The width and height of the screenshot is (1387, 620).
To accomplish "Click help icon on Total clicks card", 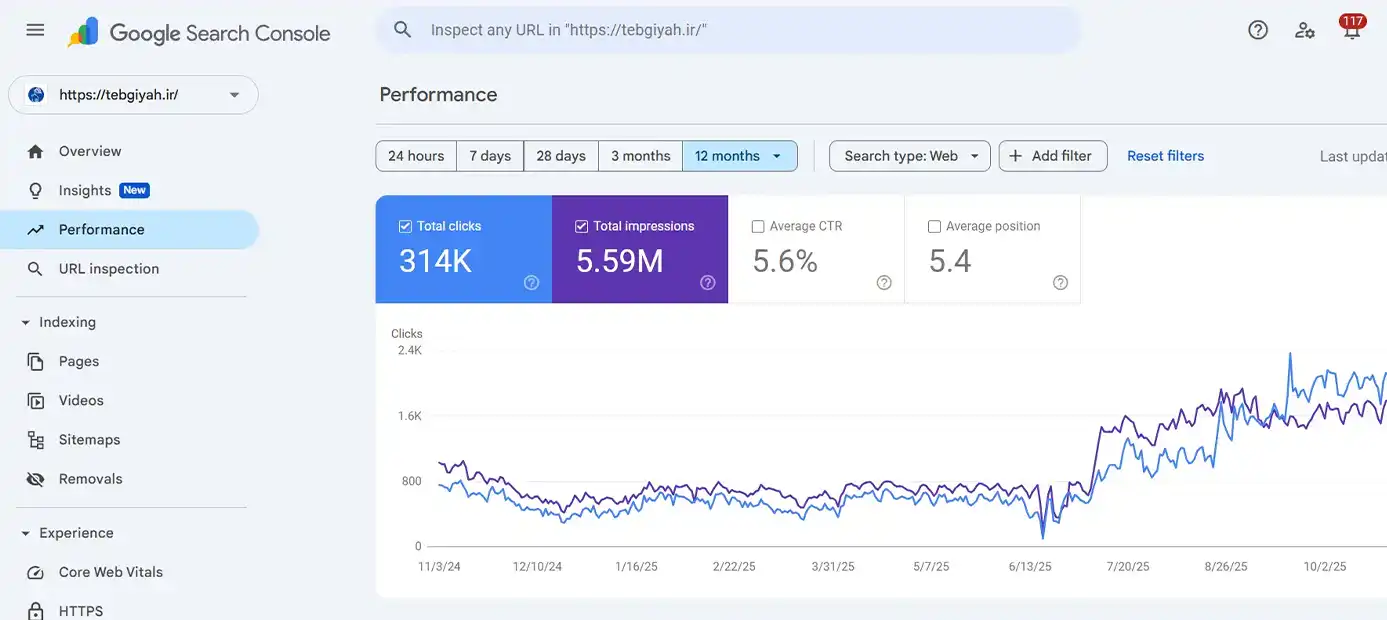I will click(531, 283).
